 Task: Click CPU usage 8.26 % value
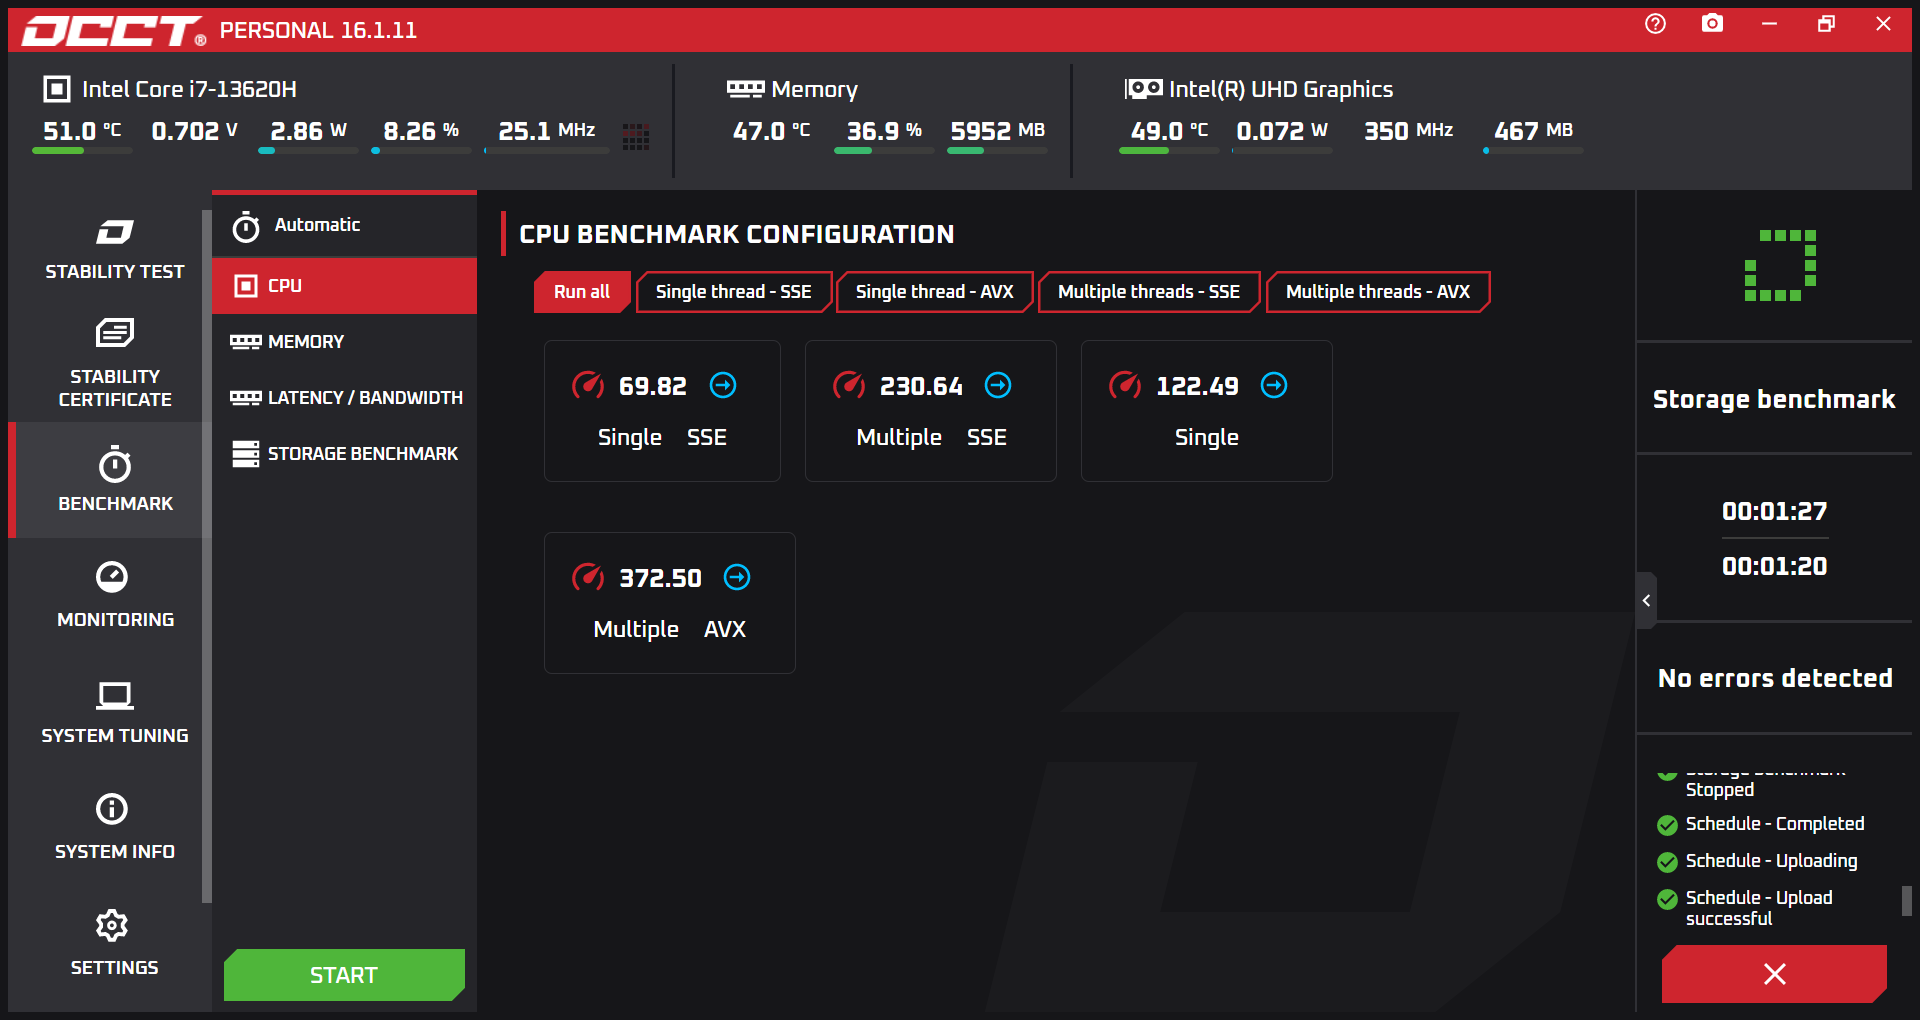(x=421, y=131)
